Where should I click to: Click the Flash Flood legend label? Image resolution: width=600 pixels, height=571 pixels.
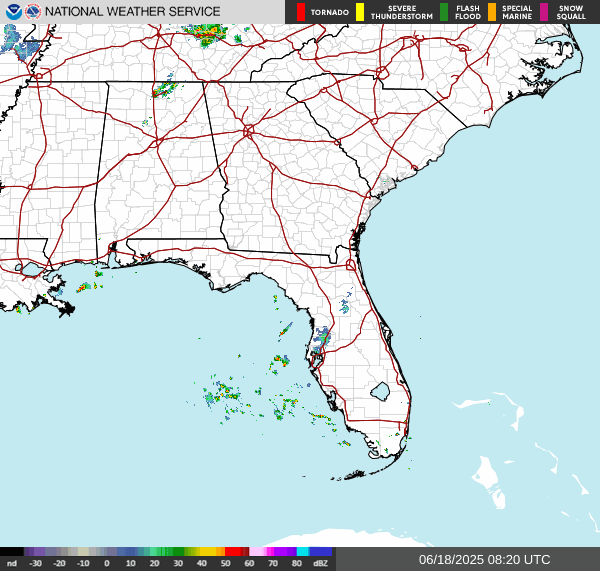[468, 13]
